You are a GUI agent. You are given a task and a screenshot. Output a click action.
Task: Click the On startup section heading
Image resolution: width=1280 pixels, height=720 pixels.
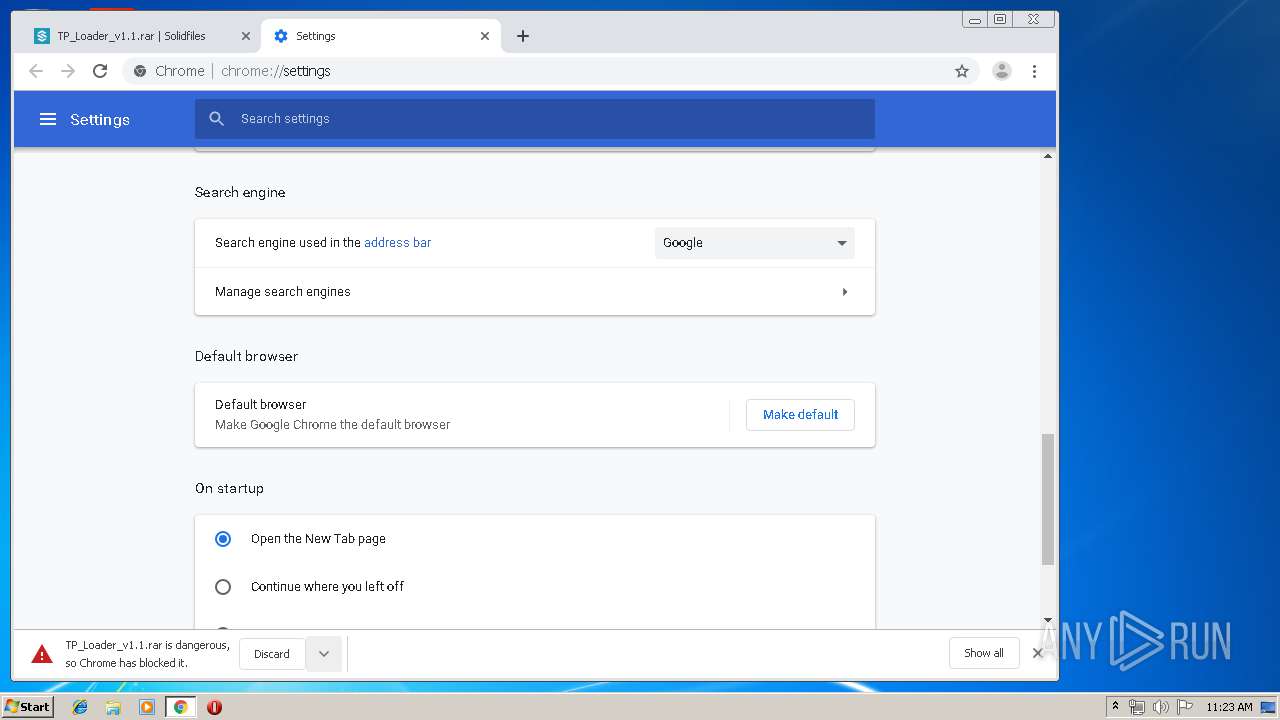229,488
